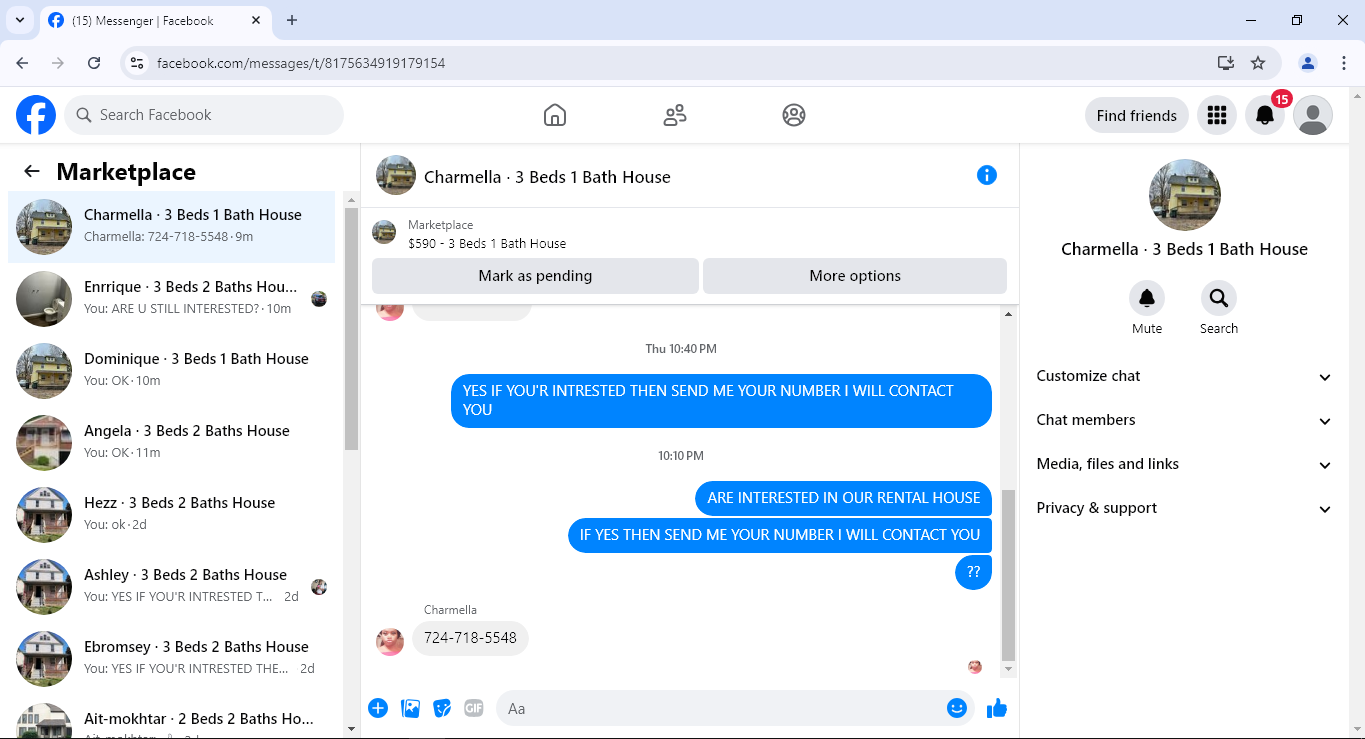
Task: Go to the Home feed icon
Action: pos(555,115)
